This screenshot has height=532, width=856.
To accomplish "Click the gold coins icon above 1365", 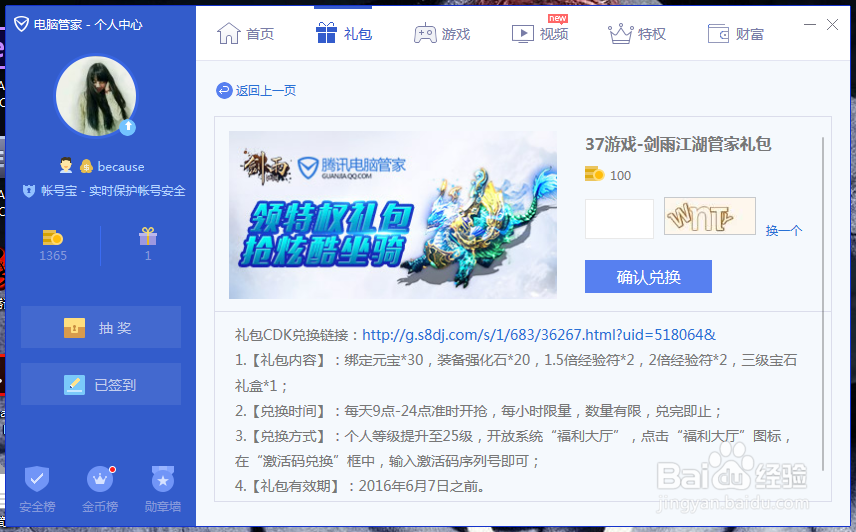I will pos(53,237).
